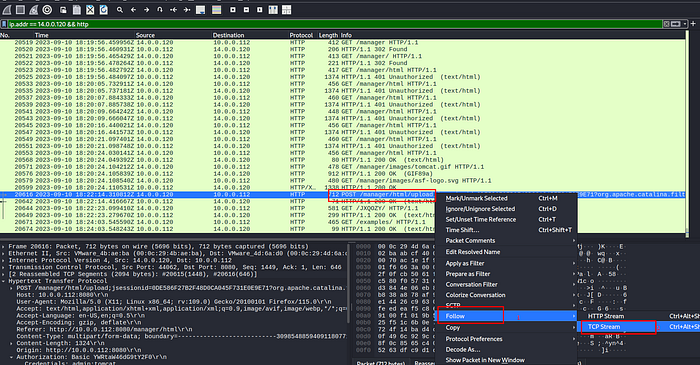Apply the display filter text

coord(675,24)
